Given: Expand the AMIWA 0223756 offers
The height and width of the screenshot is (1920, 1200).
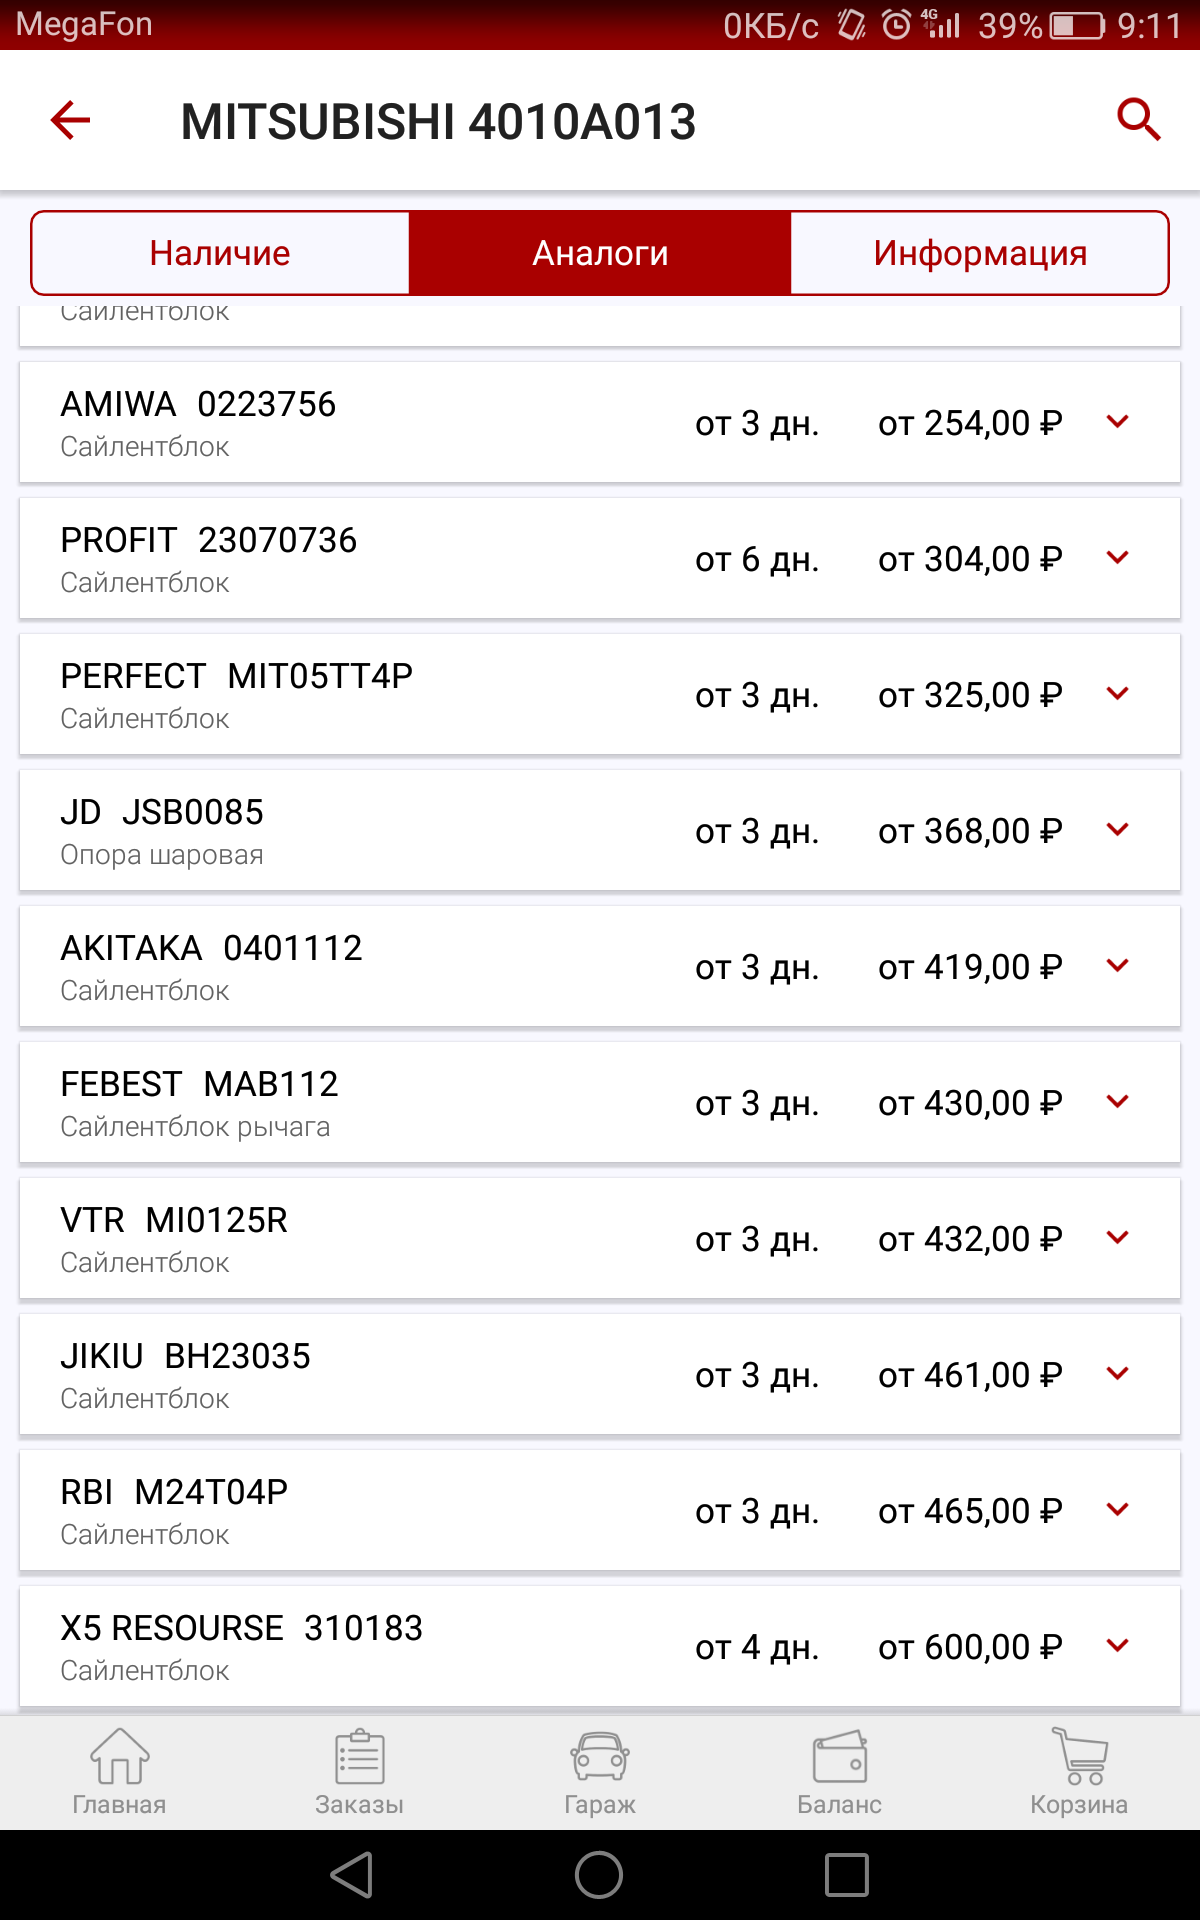Looking at the screenshot, I should [1118, 422].
